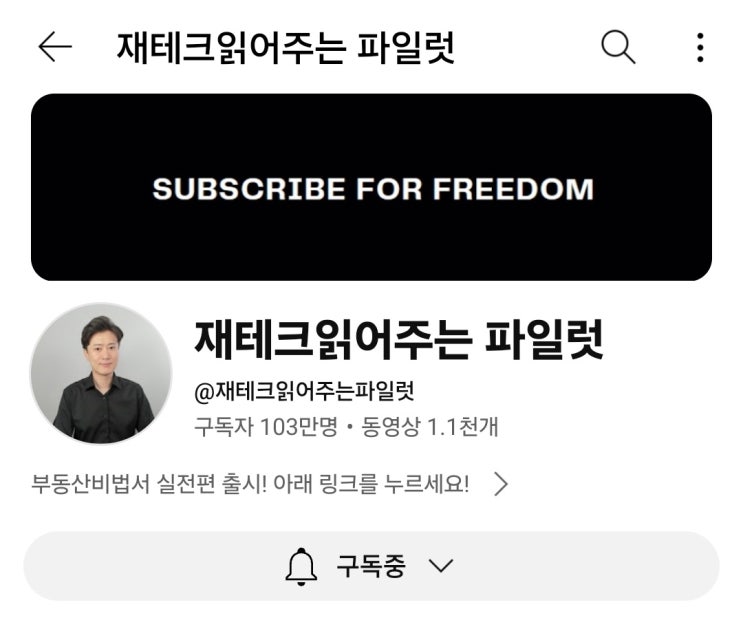Open the 부동산비법서 실전편 출시 description
The width and height of the screenshot is (743, 640).
pos(250,484)
